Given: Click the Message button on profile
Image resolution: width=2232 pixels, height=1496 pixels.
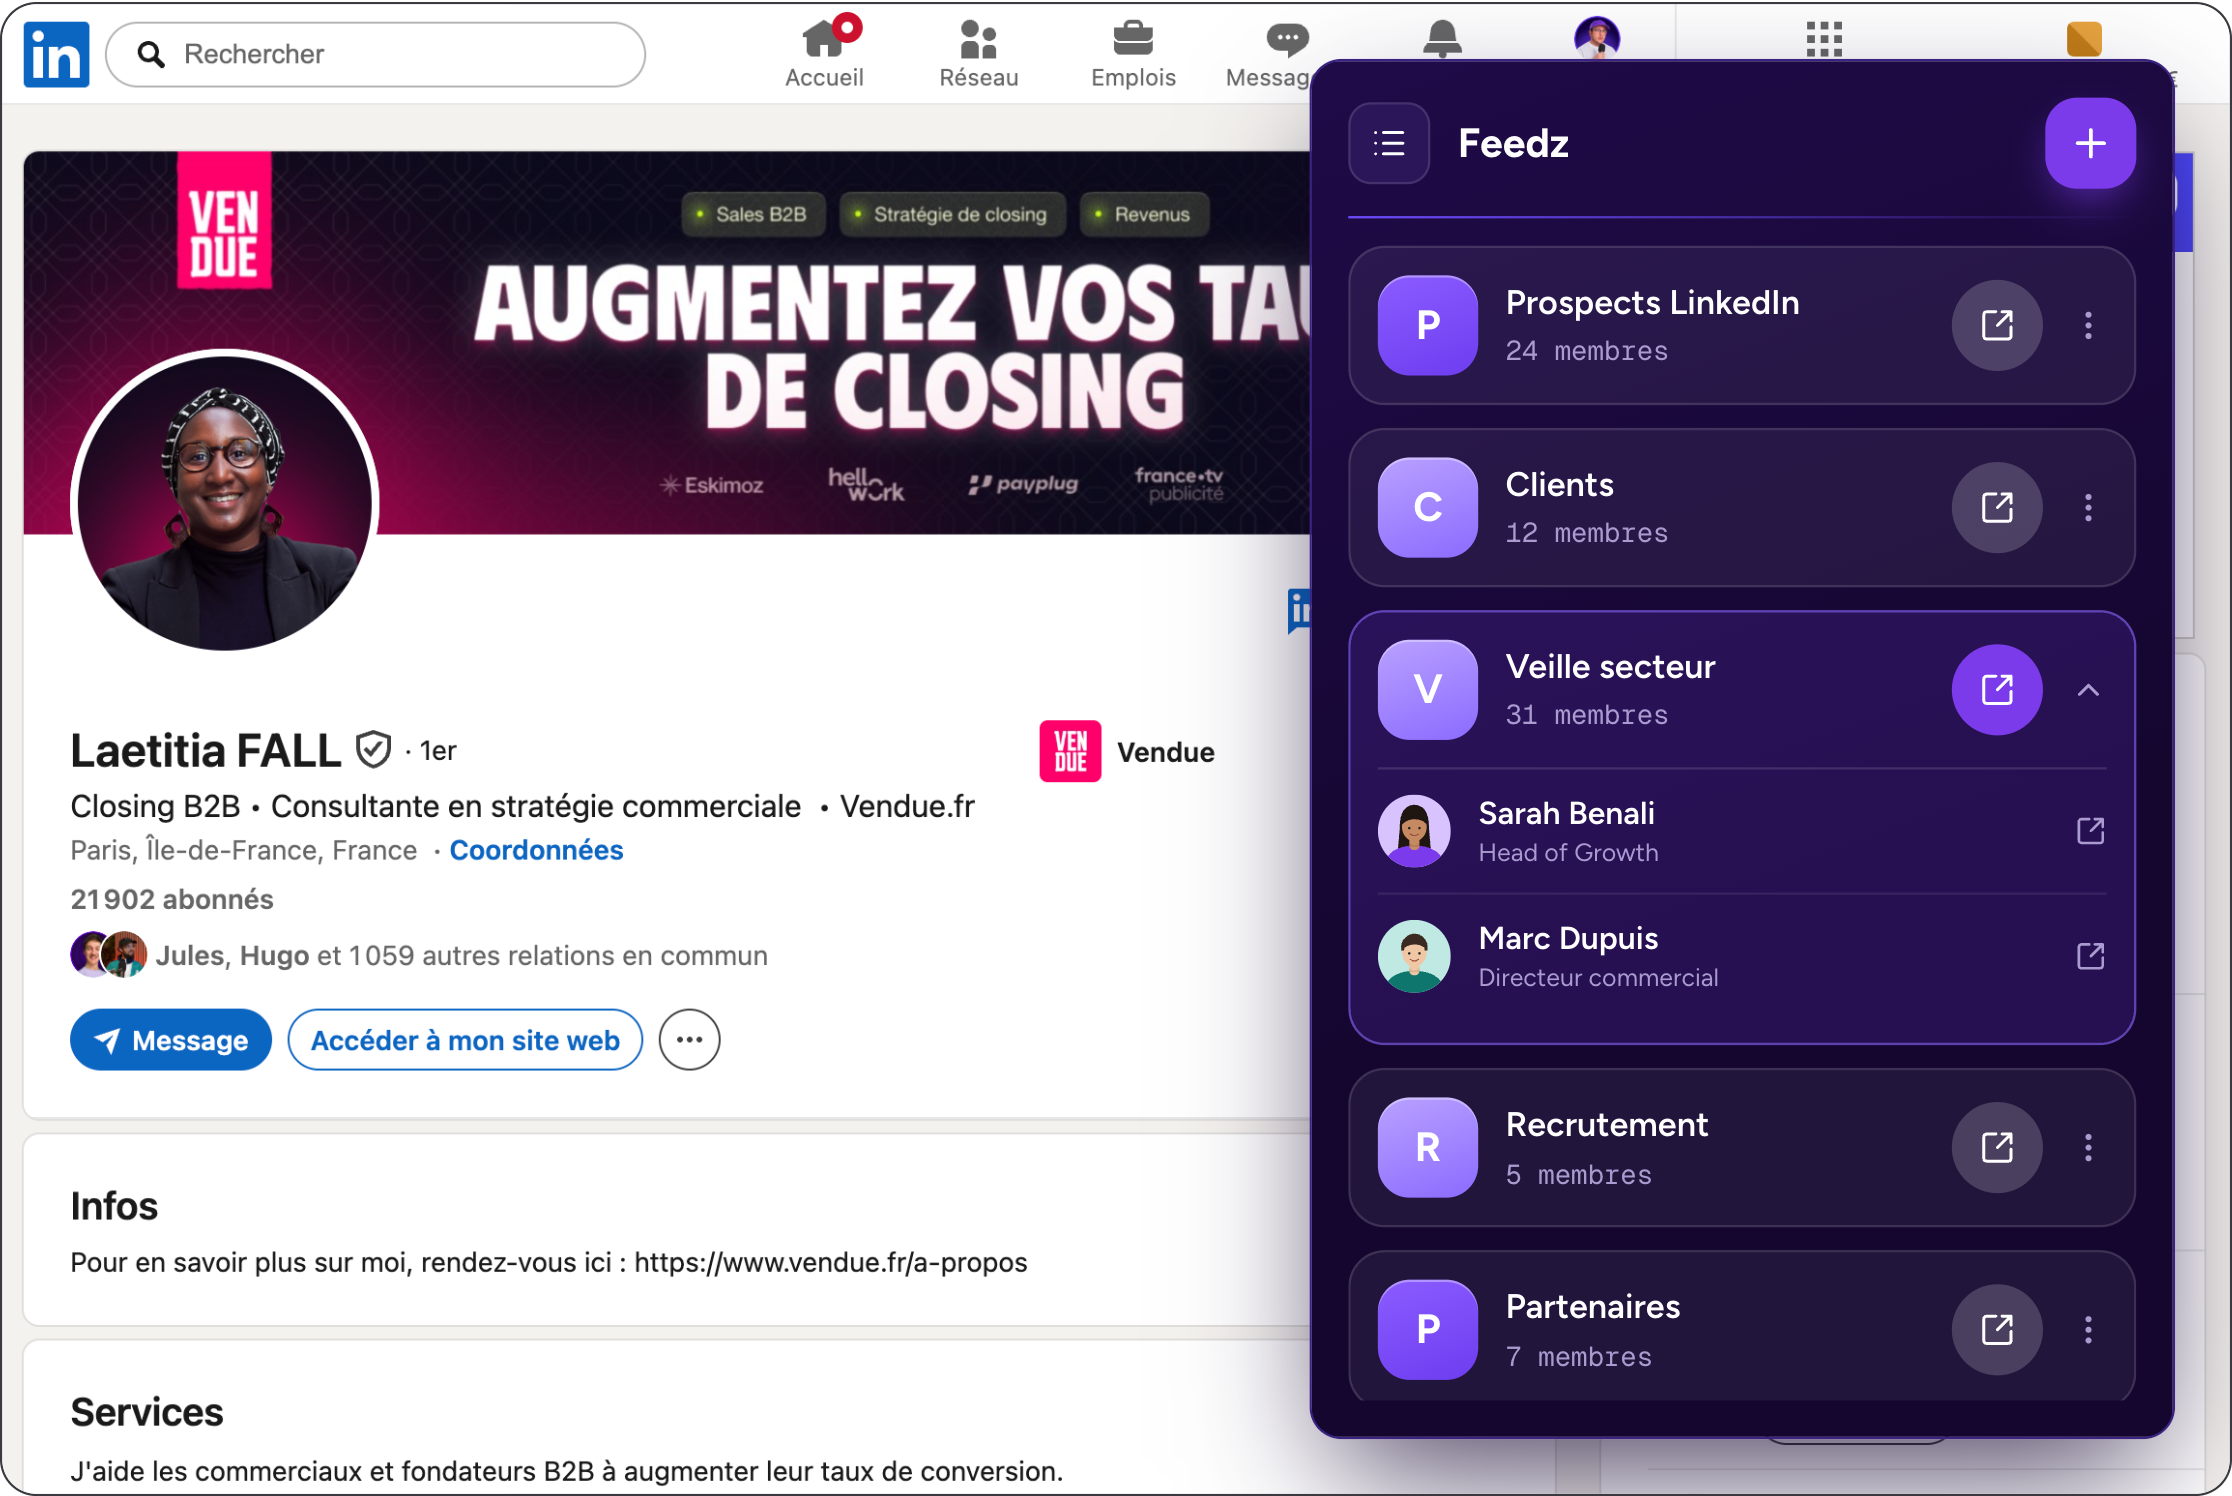Looking at the screenshot, I should [171, 1039].
